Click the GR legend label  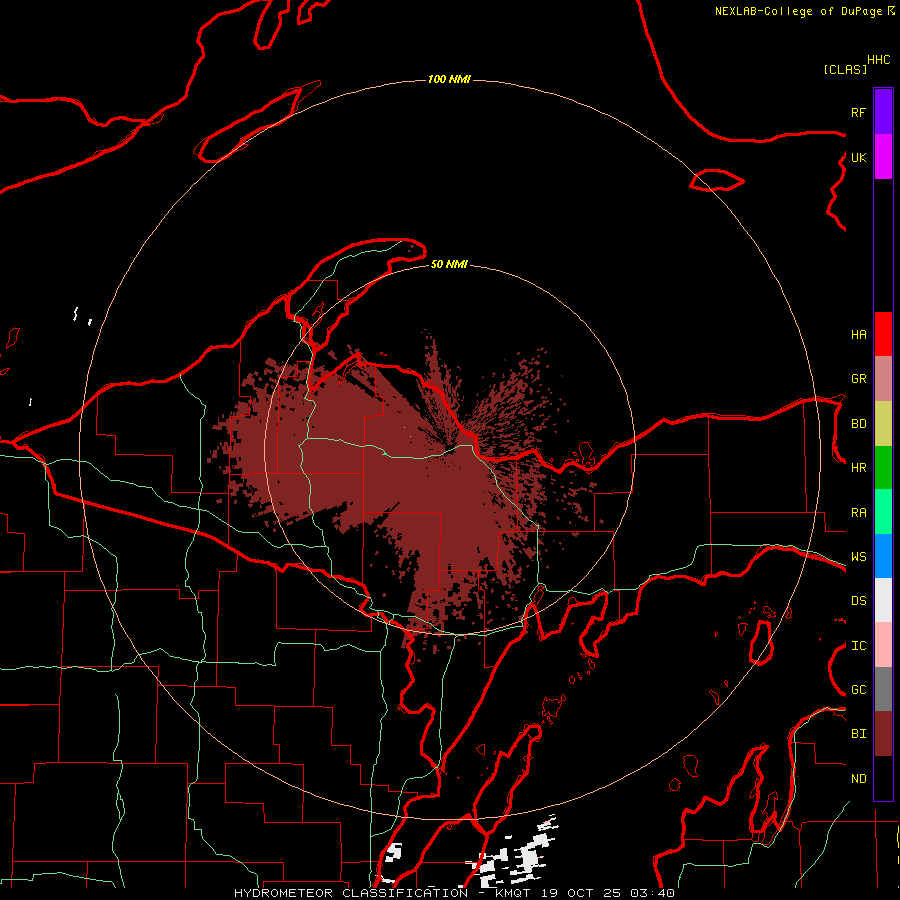point(858,379)
